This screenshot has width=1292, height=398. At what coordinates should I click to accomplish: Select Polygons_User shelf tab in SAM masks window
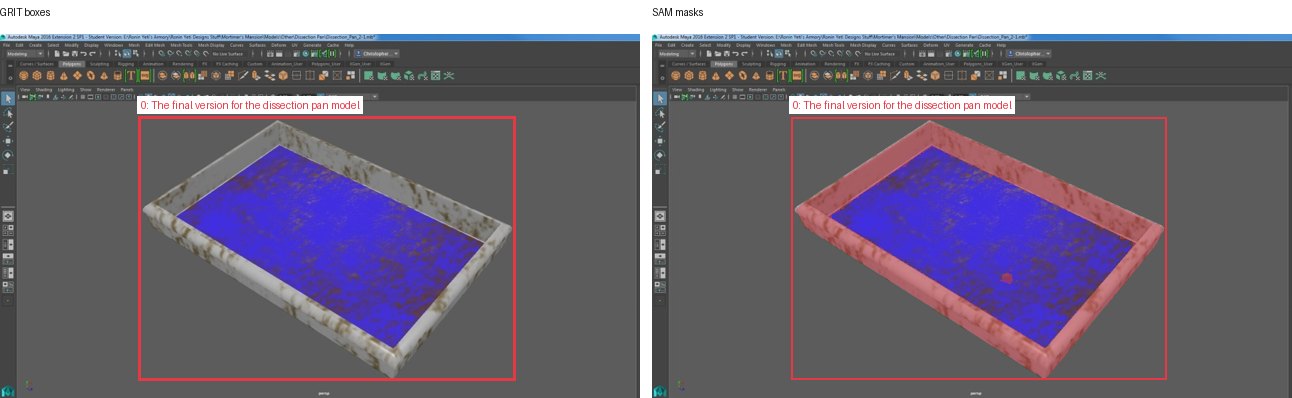click(x=978, y=64)
